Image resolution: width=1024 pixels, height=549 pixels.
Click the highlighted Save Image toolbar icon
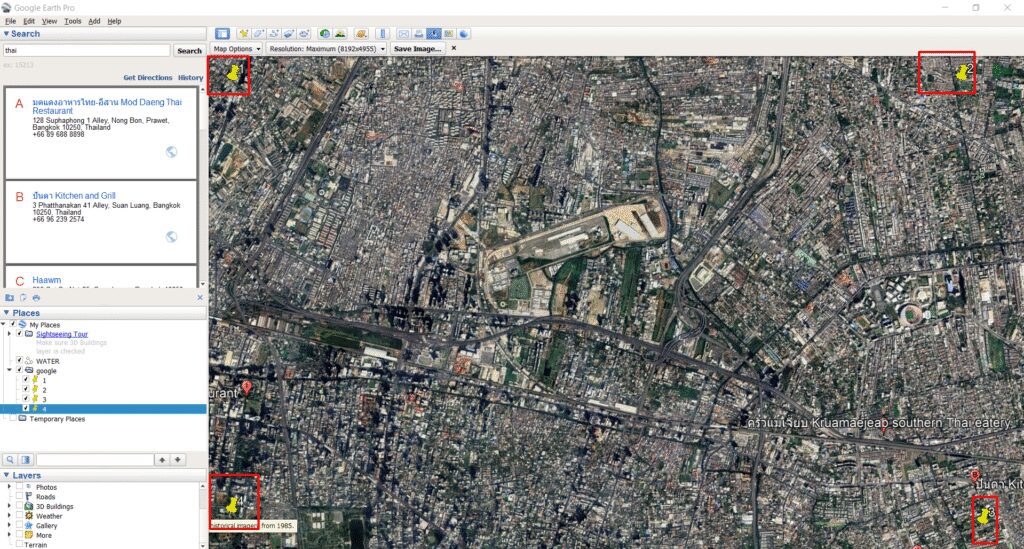click(434, 33)
